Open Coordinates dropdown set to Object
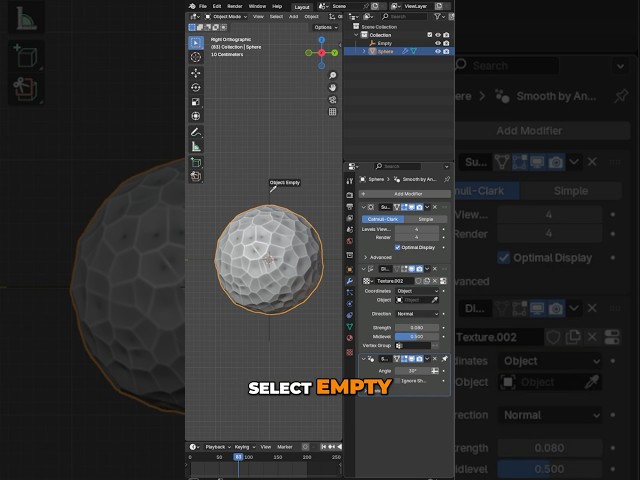 [418, 291]
